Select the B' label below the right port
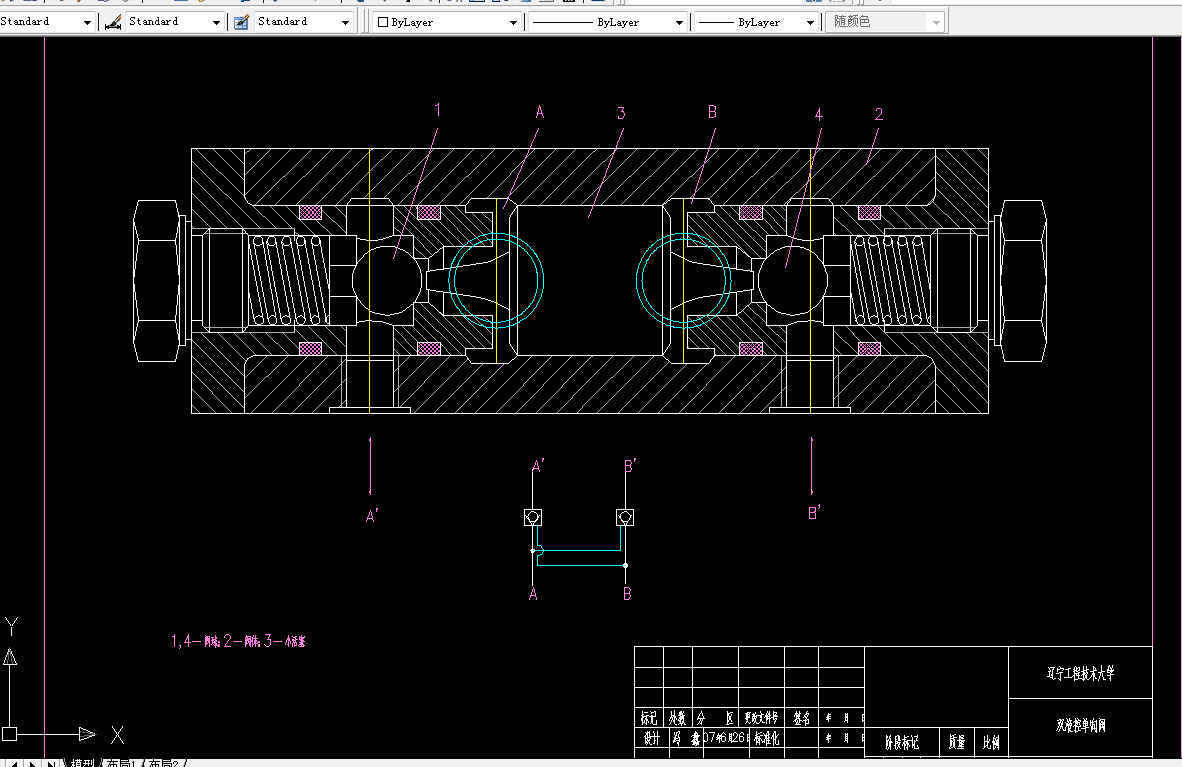This screenshot has width=1182, height=767. [x=814, y=513]
